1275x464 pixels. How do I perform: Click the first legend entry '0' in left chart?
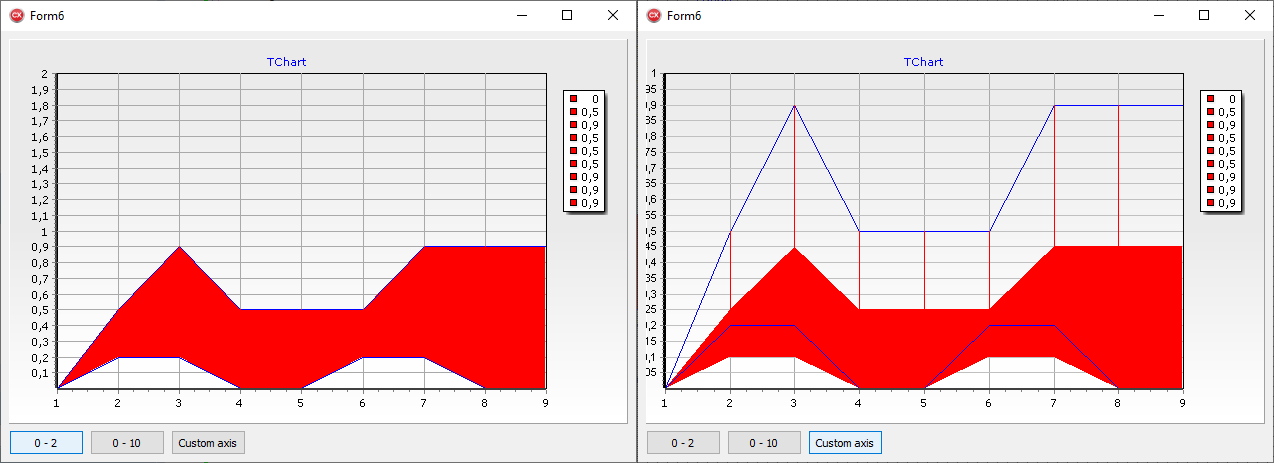click(x=585, y=99)
